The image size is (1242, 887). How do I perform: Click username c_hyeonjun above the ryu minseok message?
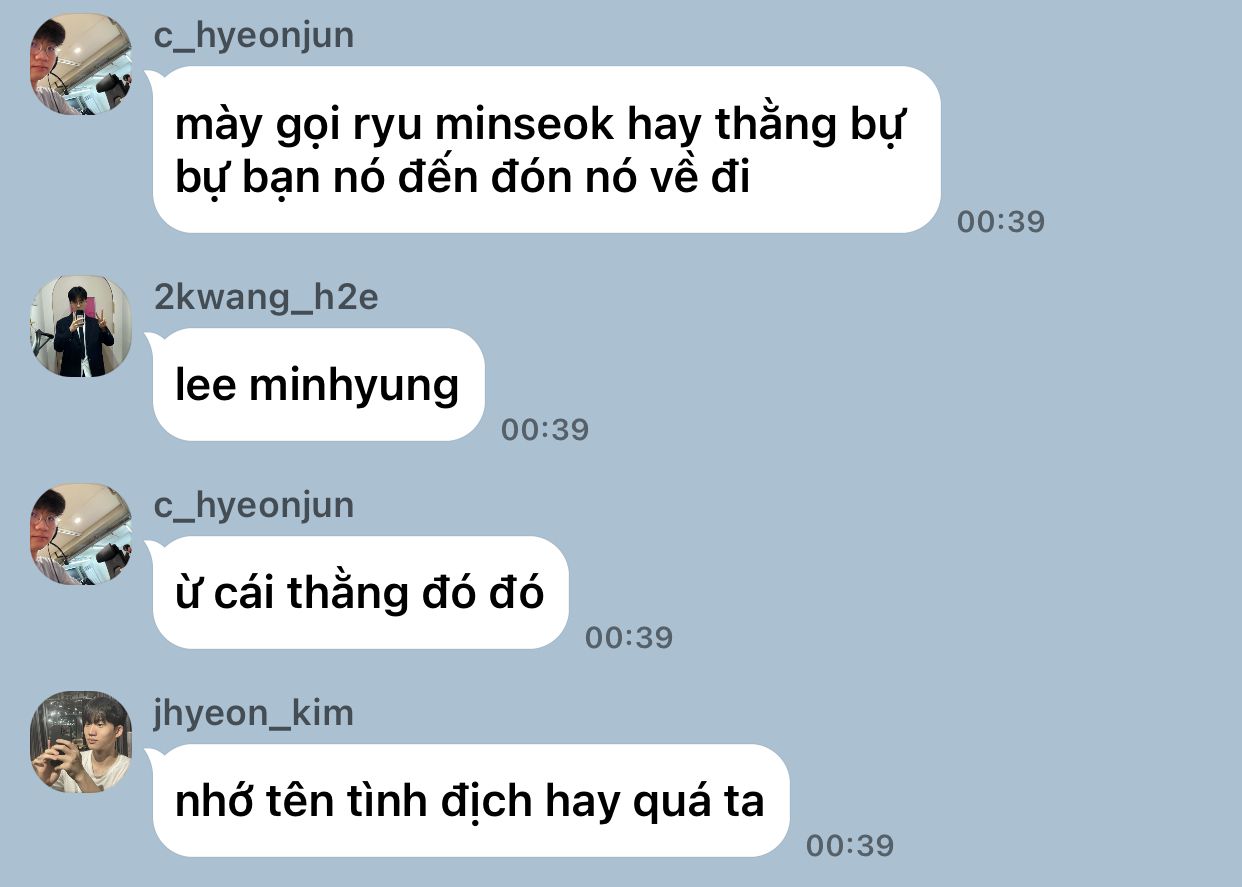tap(254, 36)
